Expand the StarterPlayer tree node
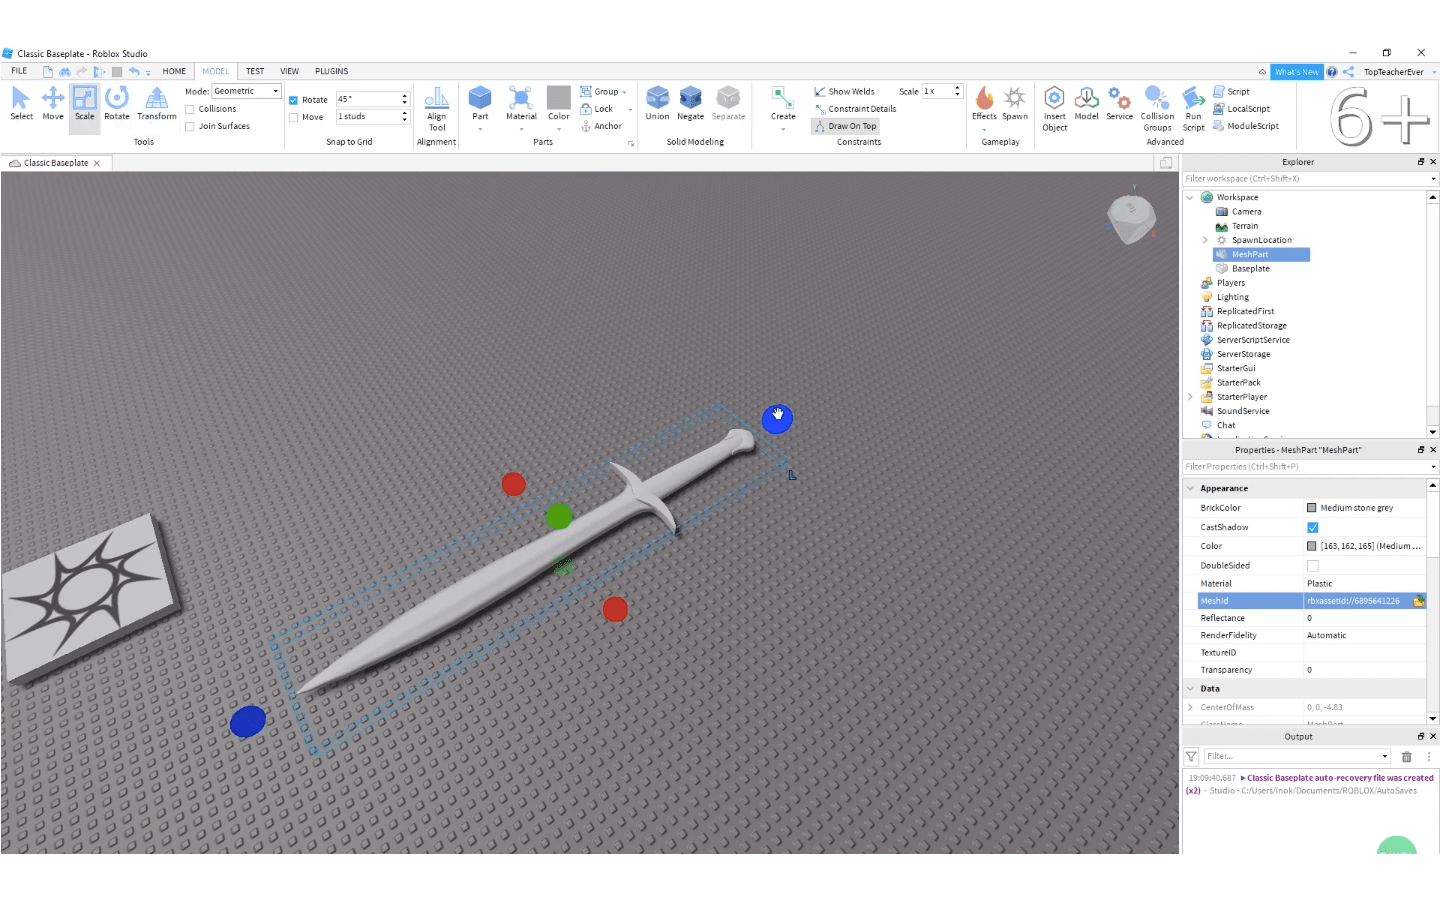1440x900 pixels. [1190, 397]
